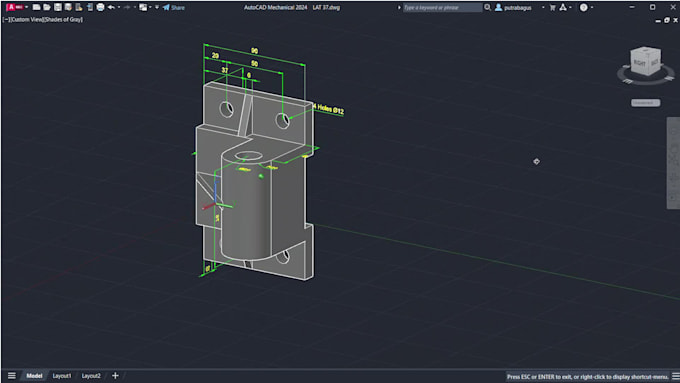Open the user account dropdown arrow
Screen dimensions: 680x383
point(543,7)
